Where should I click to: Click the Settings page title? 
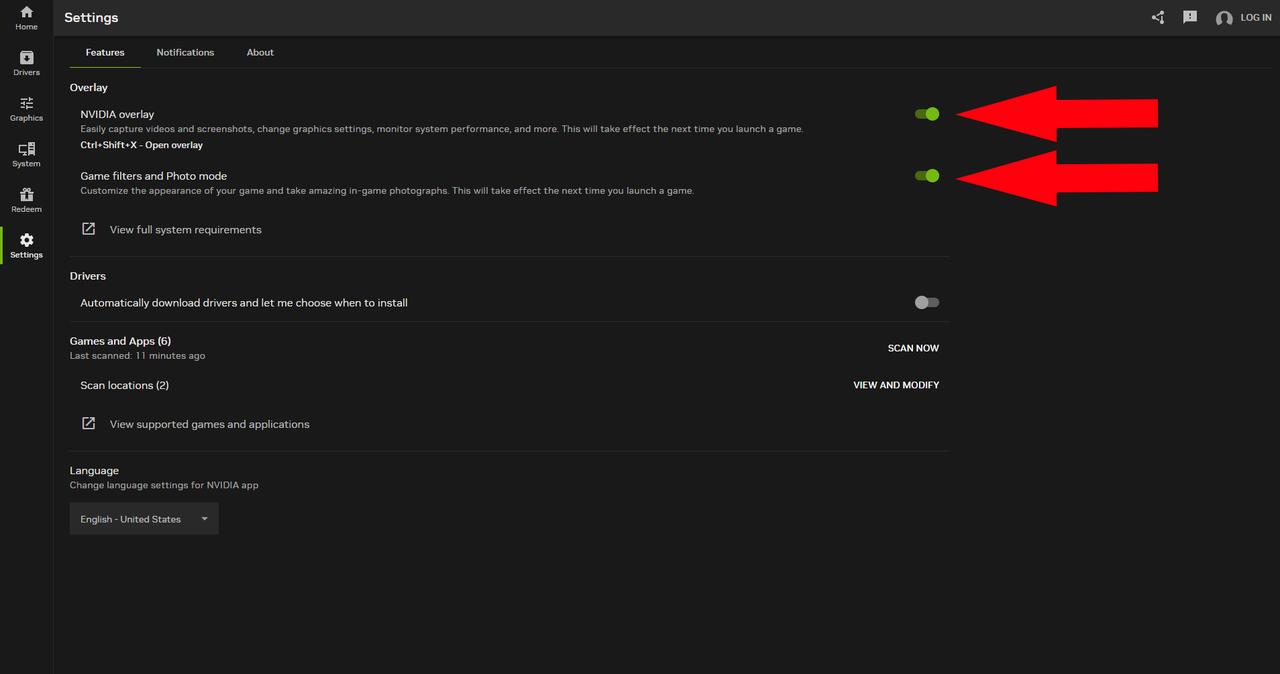coord(91,18)
